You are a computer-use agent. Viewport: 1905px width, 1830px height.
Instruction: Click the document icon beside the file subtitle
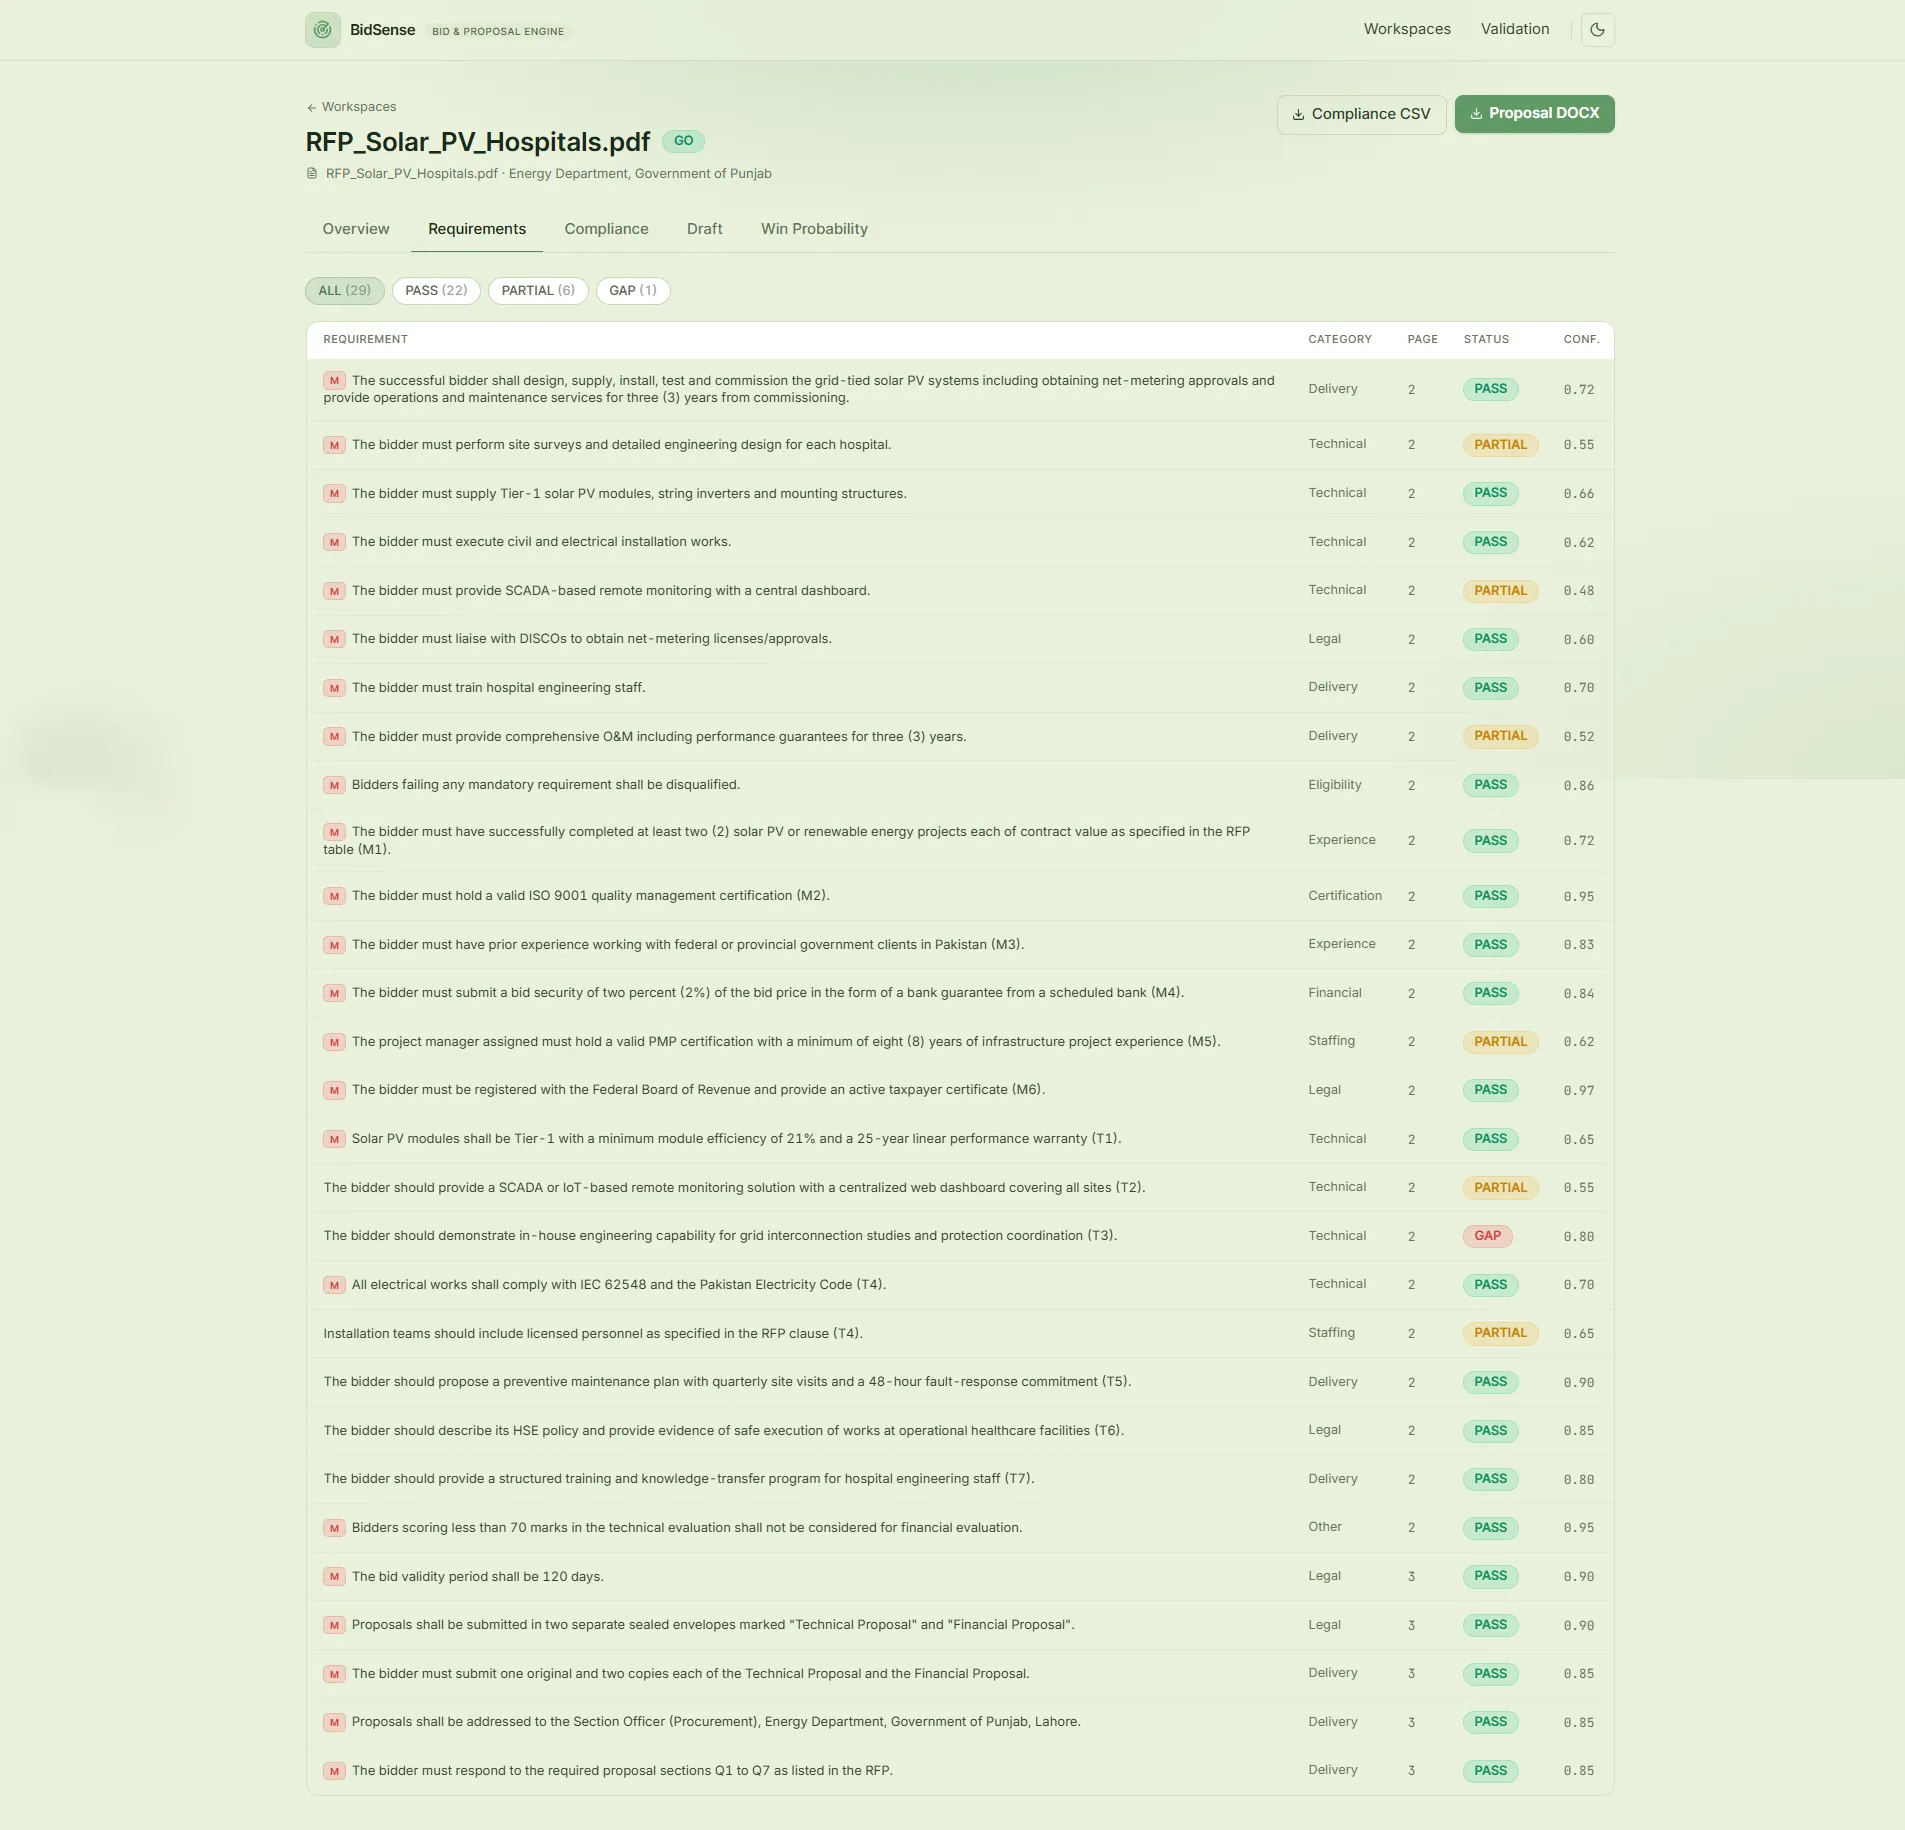[x=312, y=174]
